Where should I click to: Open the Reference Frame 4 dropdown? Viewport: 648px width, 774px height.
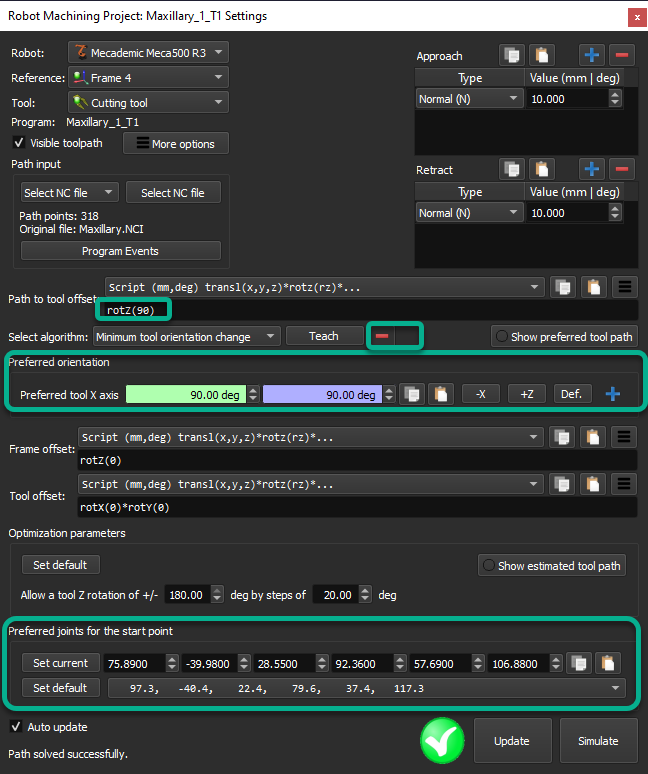pyautogui.click(x=148, y=77)
